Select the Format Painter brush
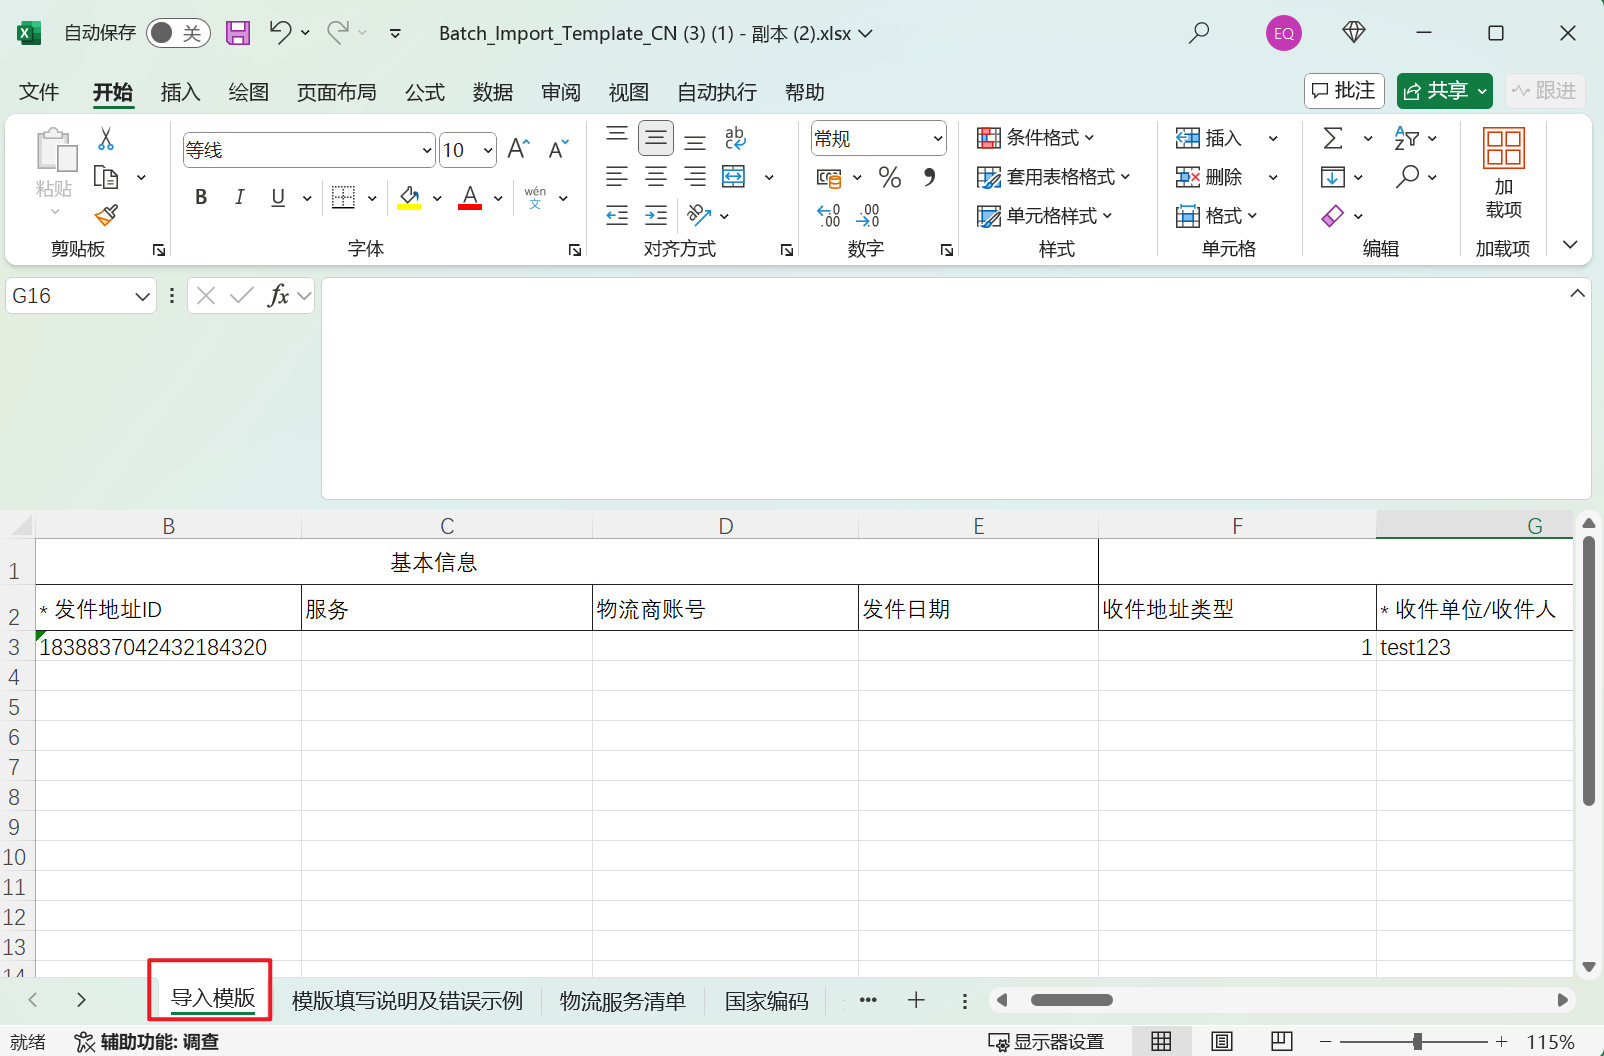 pos(106,215)
